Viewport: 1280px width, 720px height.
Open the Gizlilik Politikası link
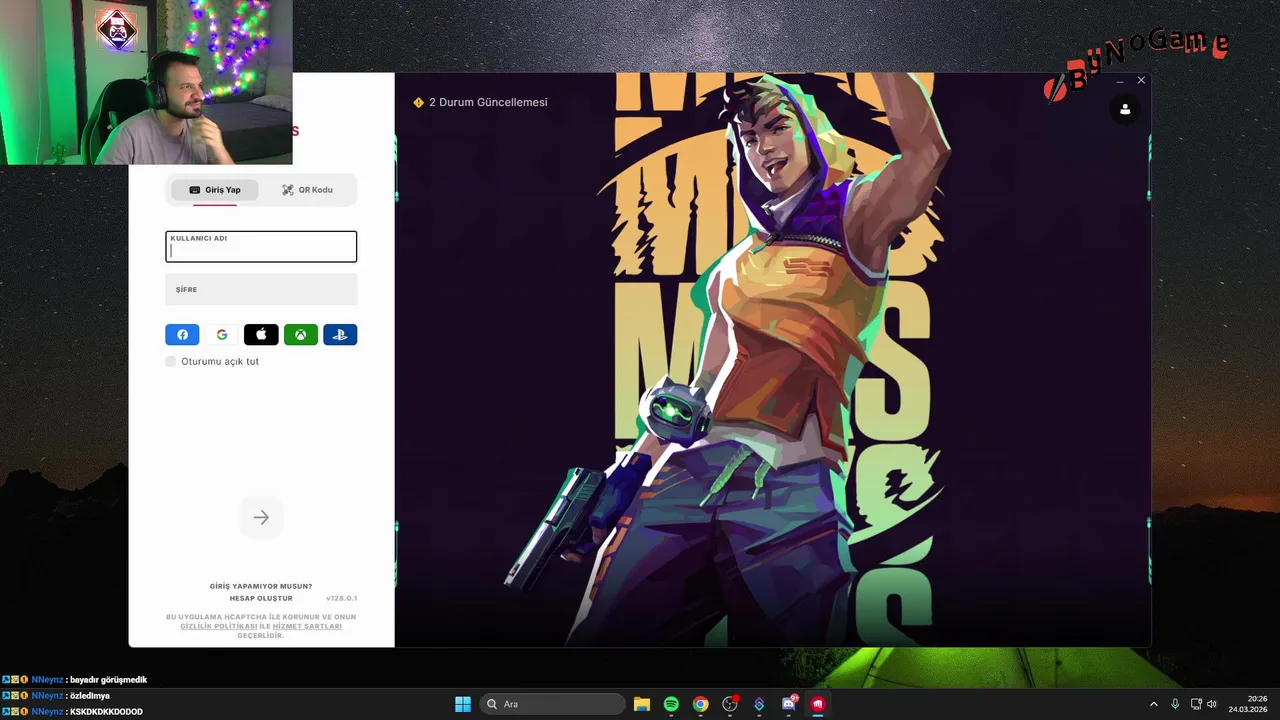(x=219, y=626)
